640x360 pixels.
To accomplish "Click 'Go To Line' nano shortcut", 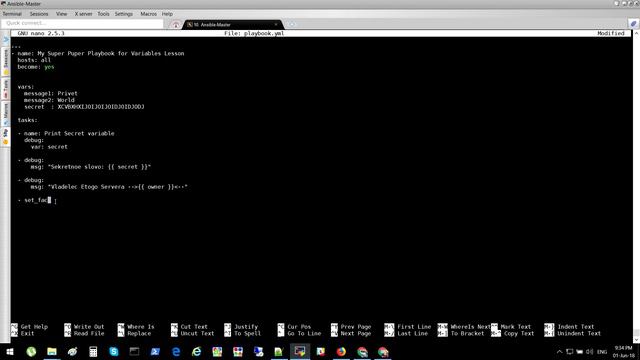I will point(299,333).
